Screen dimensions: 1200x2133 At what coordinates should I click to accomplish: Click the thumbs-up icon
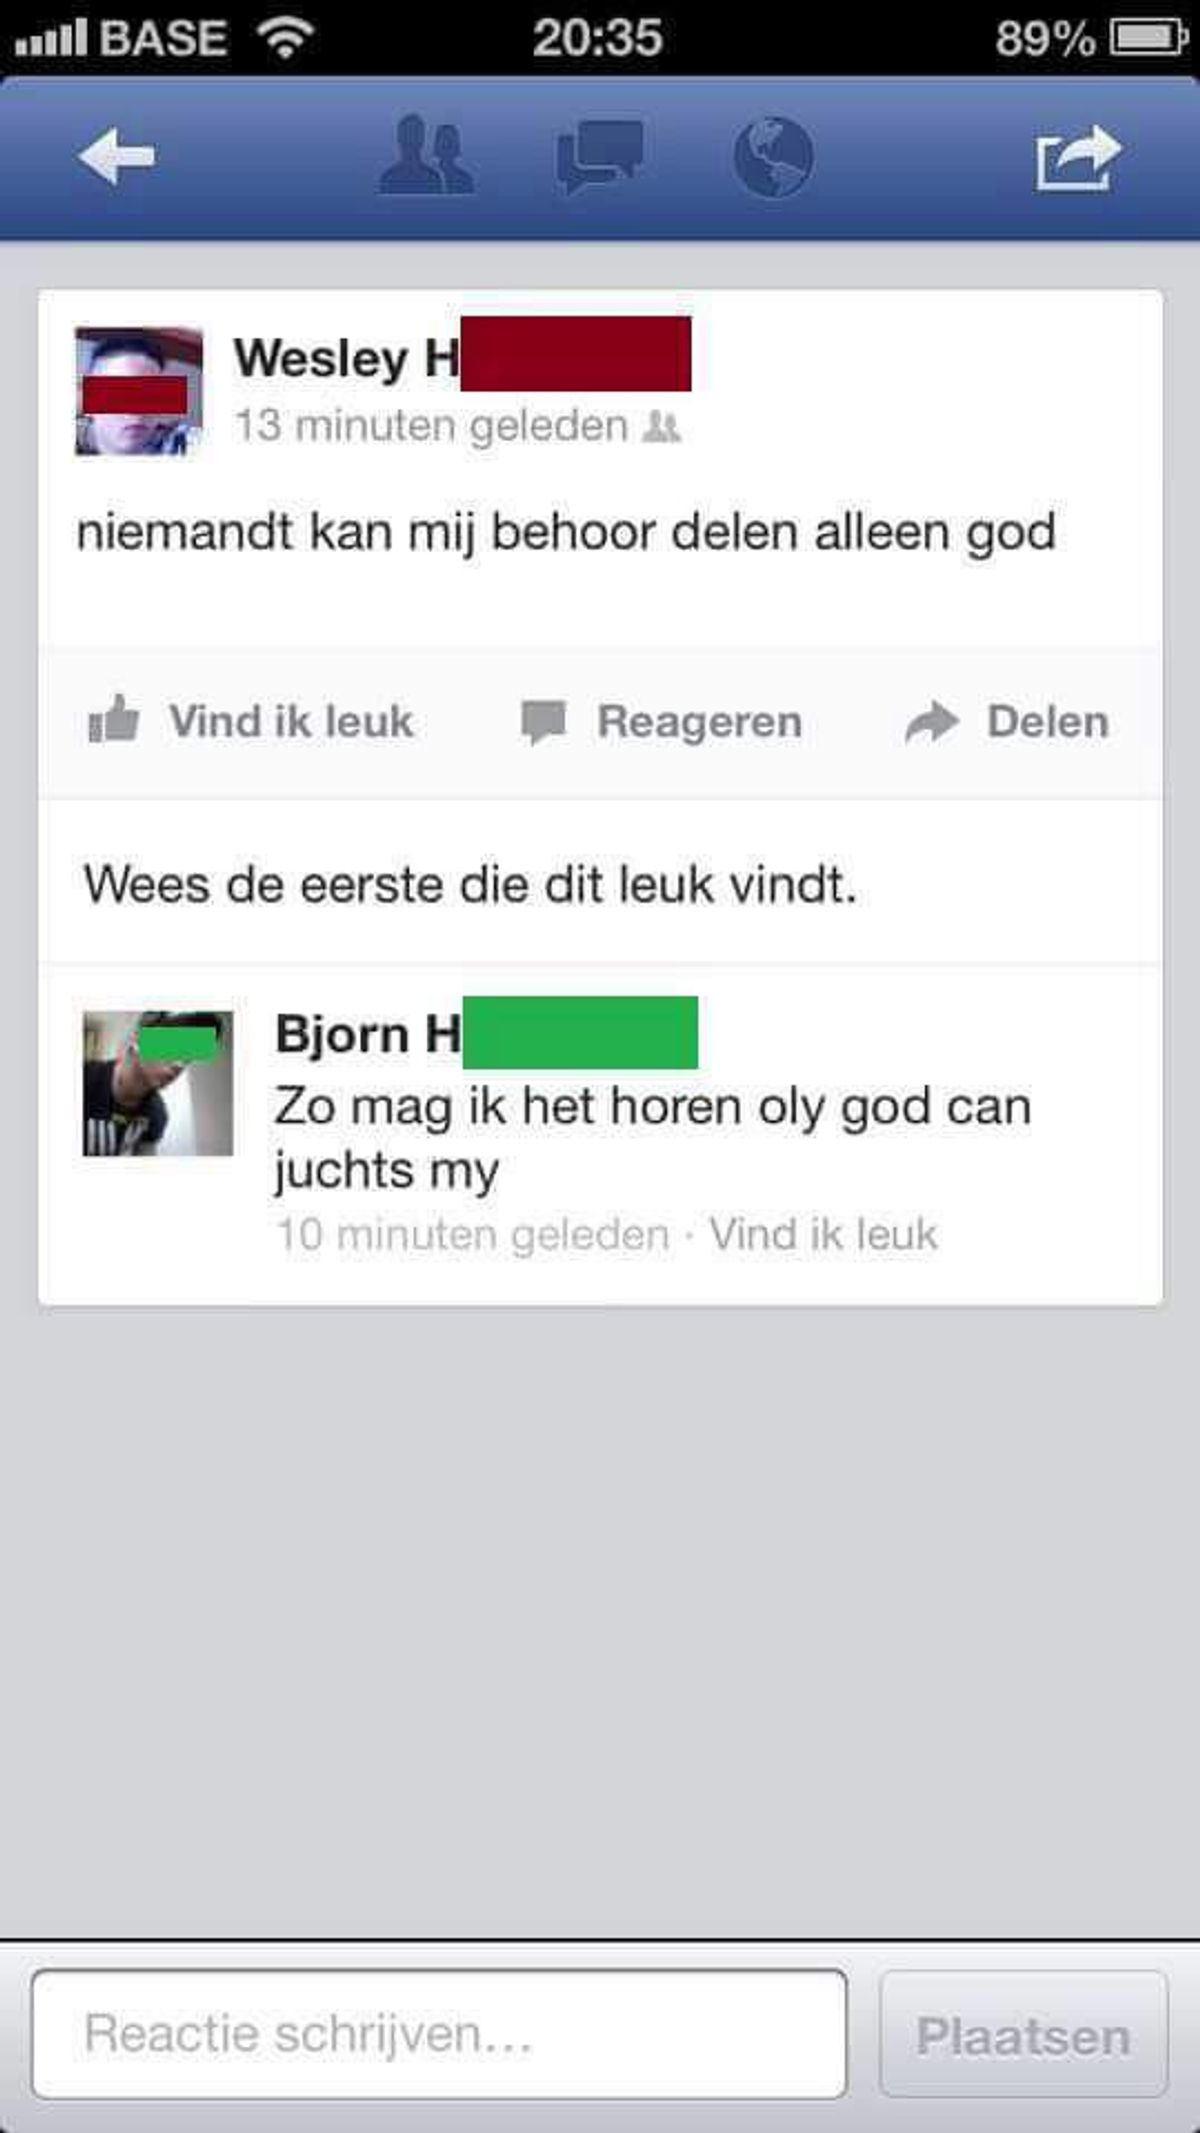(x=113, y=720)
